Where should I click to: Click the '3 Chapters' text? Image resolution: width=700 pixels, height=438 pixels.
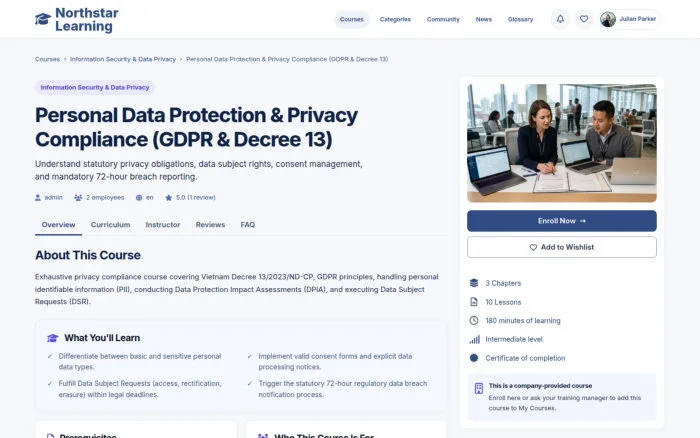503,283
